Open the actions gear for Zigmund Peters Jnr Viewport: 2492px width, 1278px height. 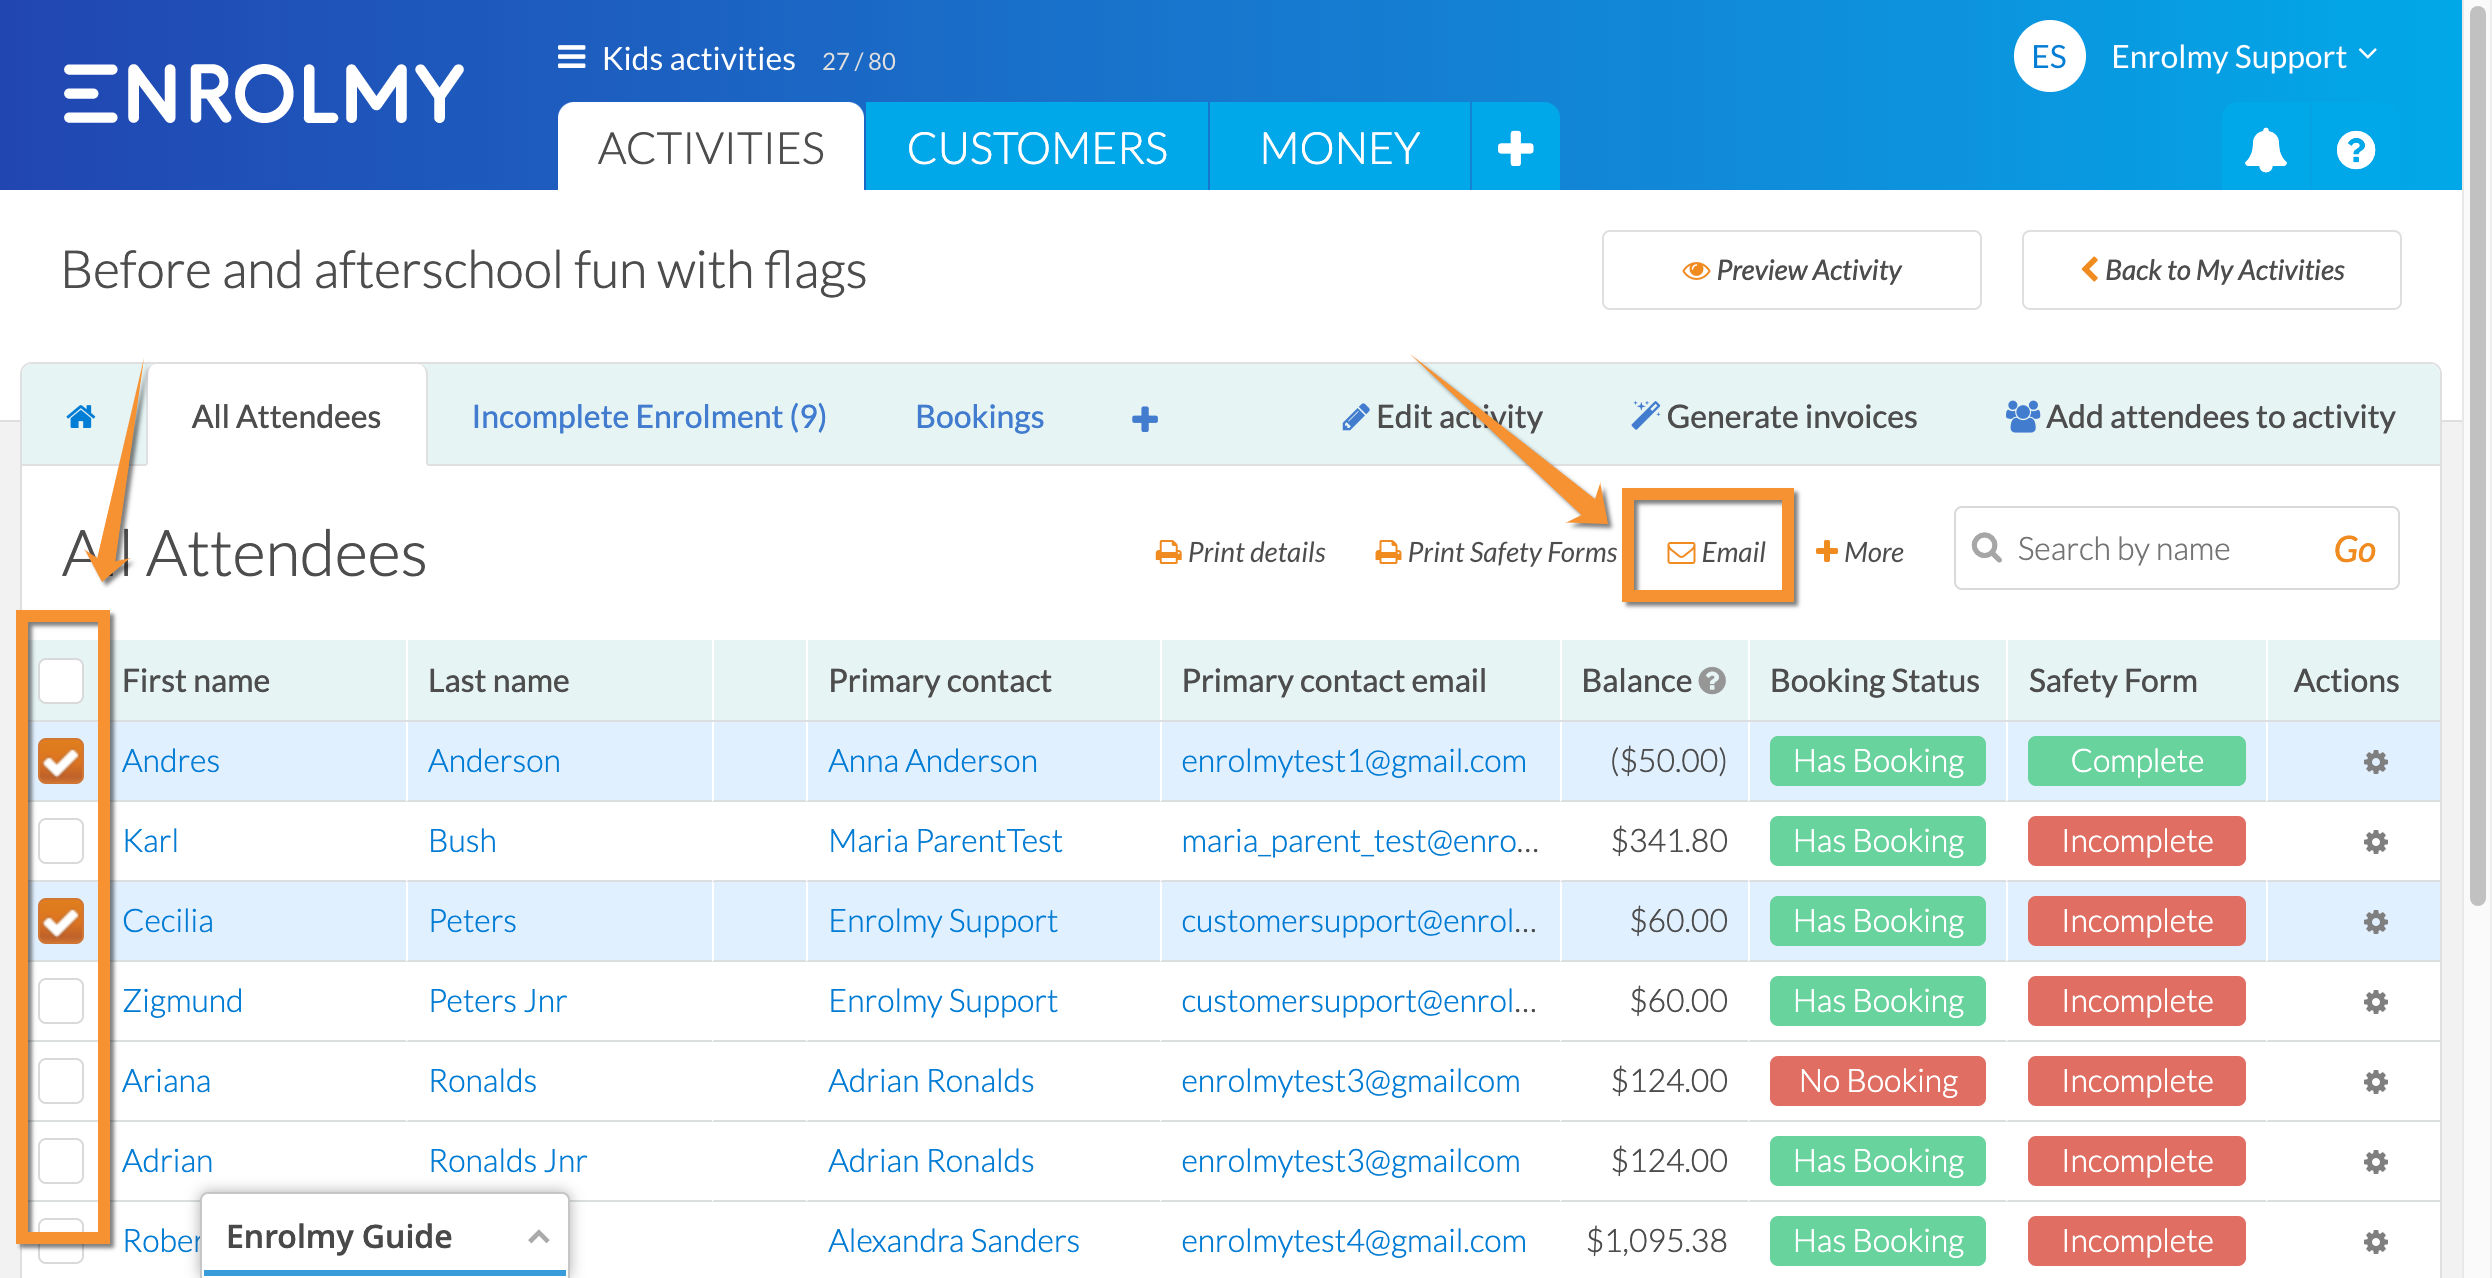(2375, 1002)
